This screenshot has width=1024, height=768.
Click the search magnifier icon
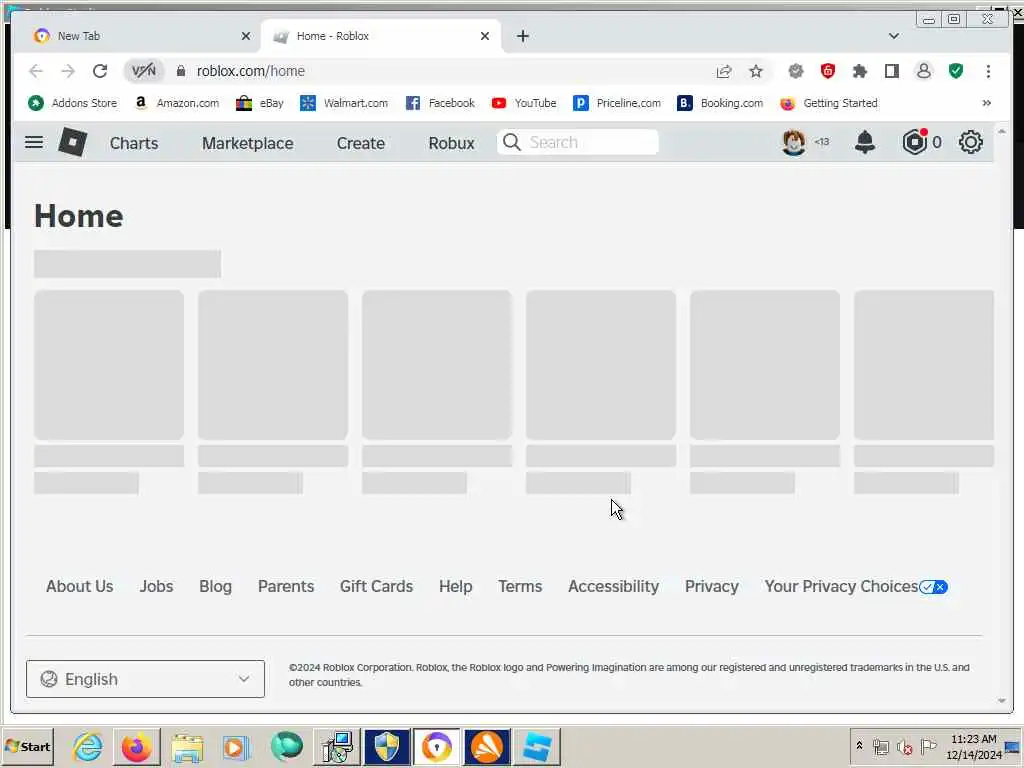512,142
